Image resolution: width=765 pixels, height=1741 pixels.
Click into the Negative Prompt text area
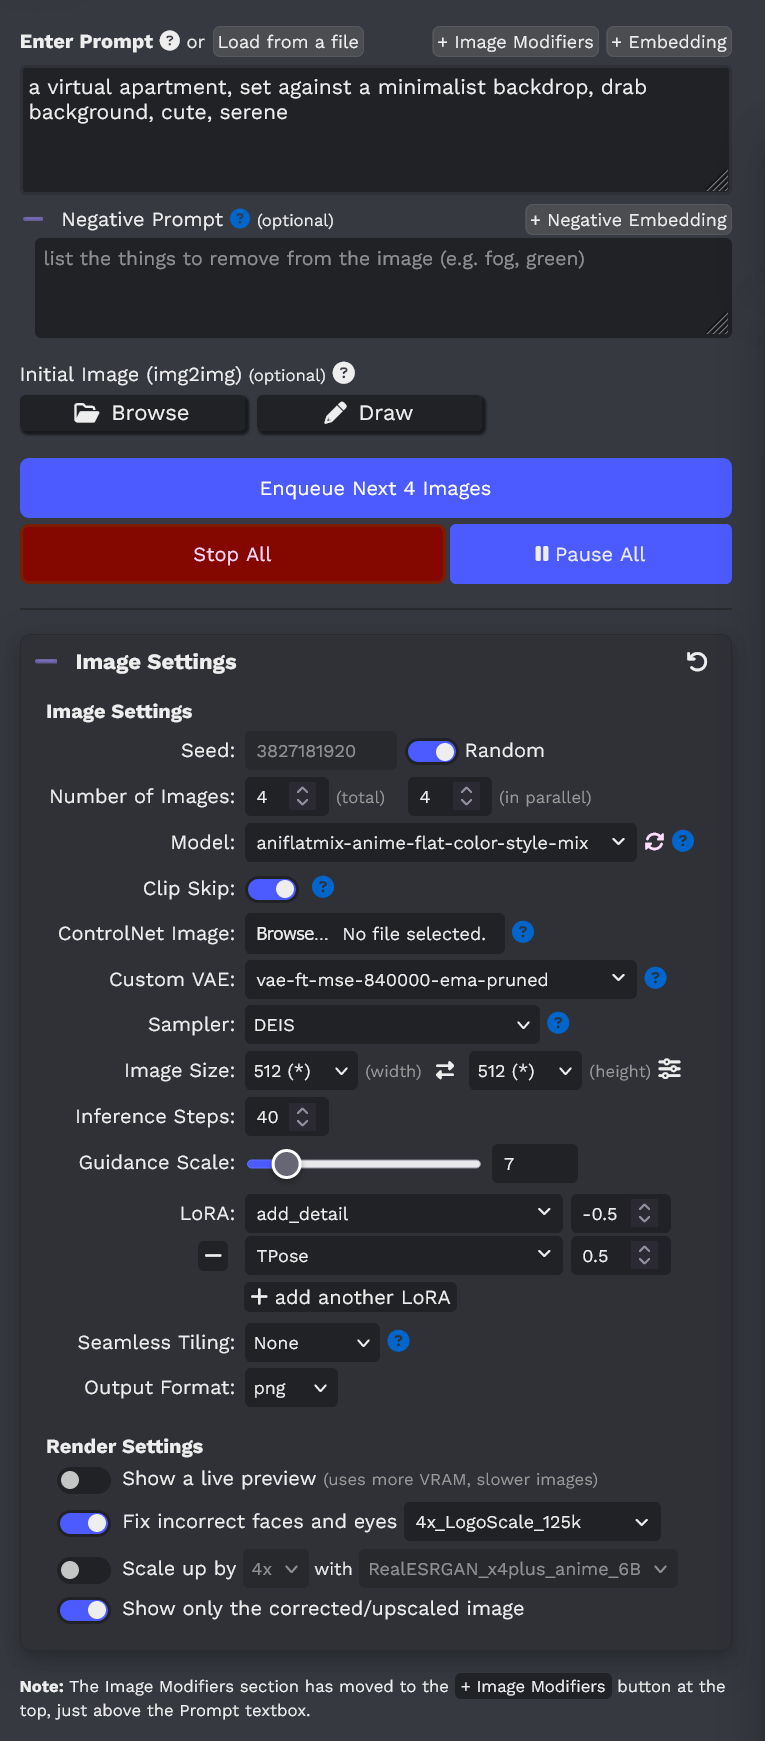pos(382,288)
